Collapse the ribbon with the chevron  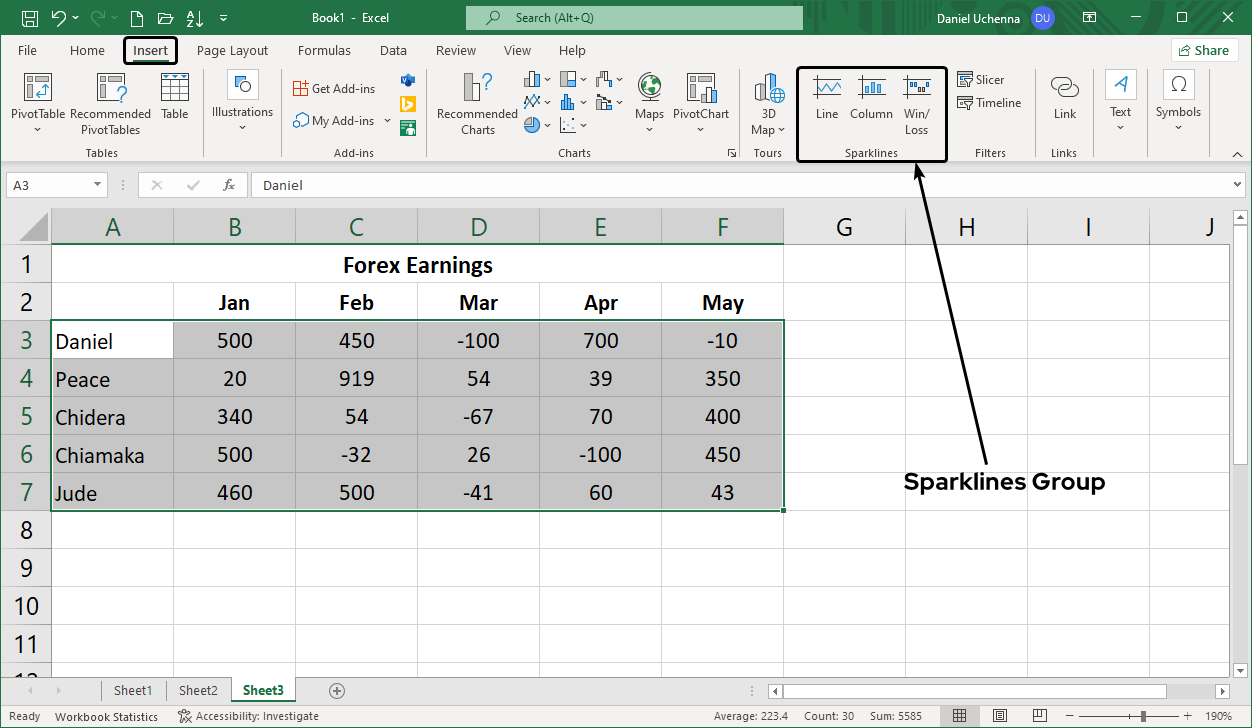(1236, 154)
